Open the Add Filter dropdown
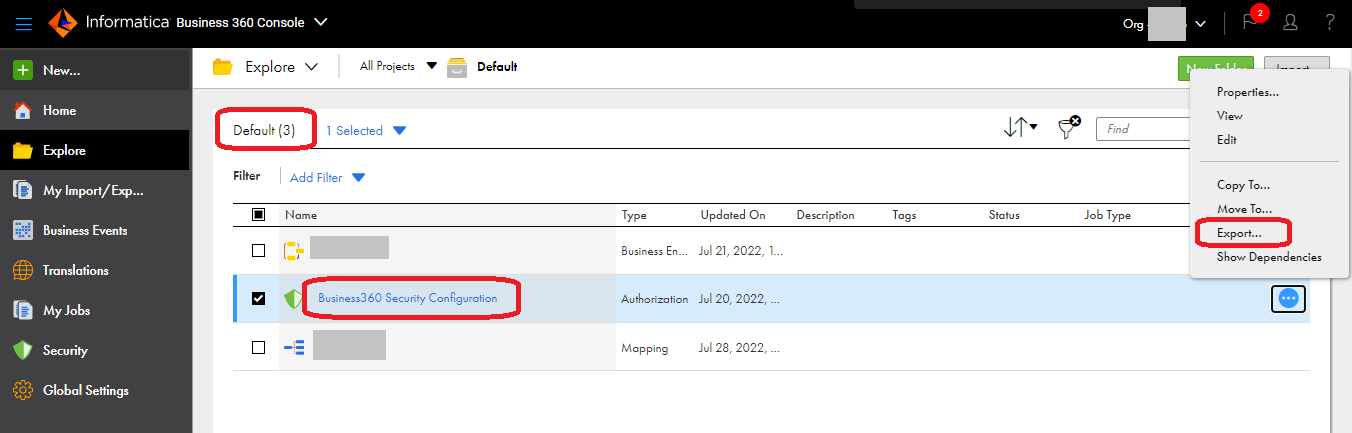This screenshot has width=1352, height=433. click(x=327, y=177)
